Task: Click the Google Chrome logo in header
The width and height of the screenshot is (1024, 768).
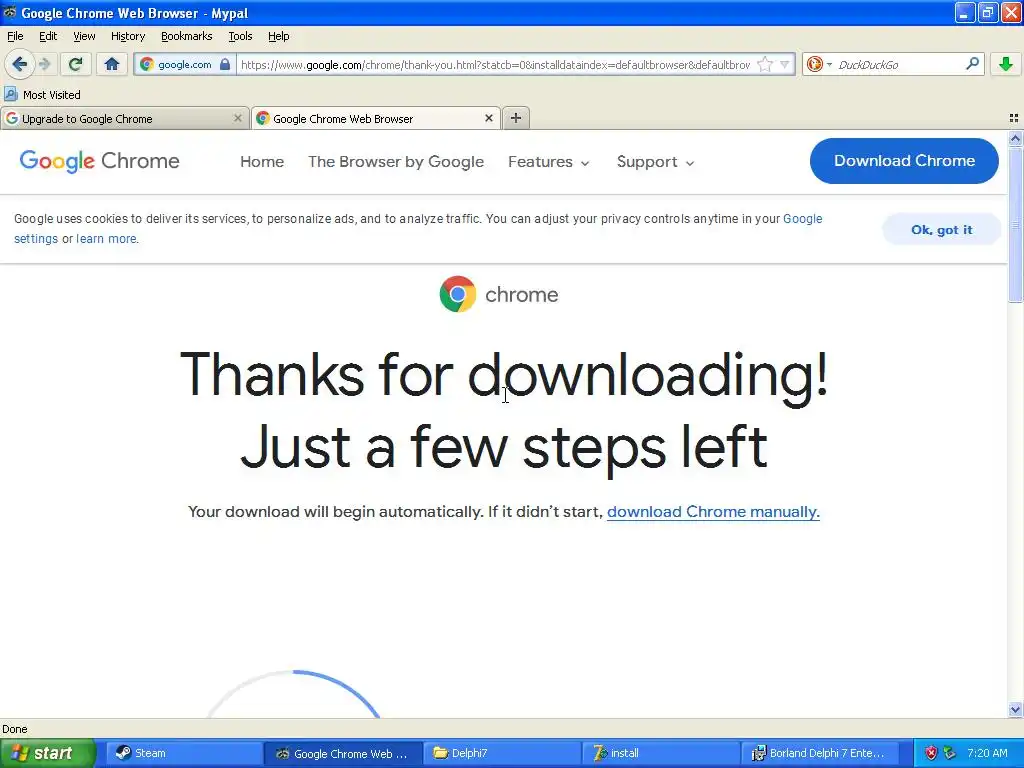Action: (x=99, y=161)
